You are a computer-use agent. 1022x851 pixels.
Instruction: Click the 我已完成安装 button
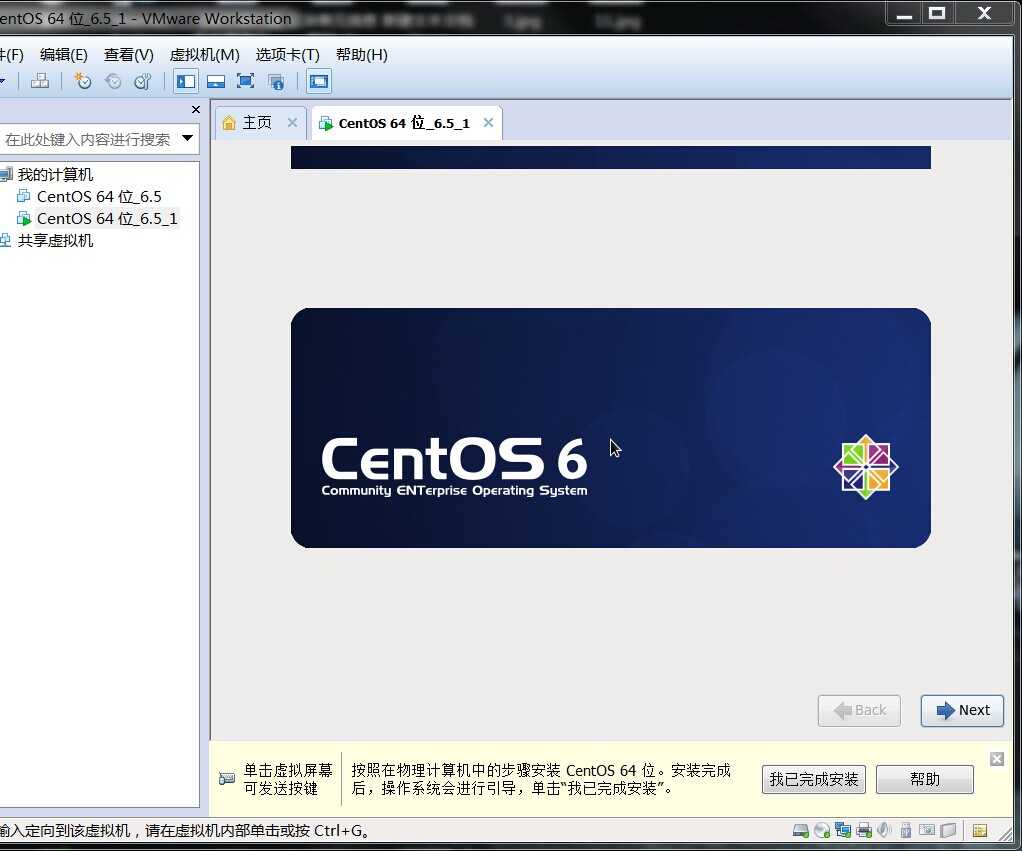click(813, 779)
